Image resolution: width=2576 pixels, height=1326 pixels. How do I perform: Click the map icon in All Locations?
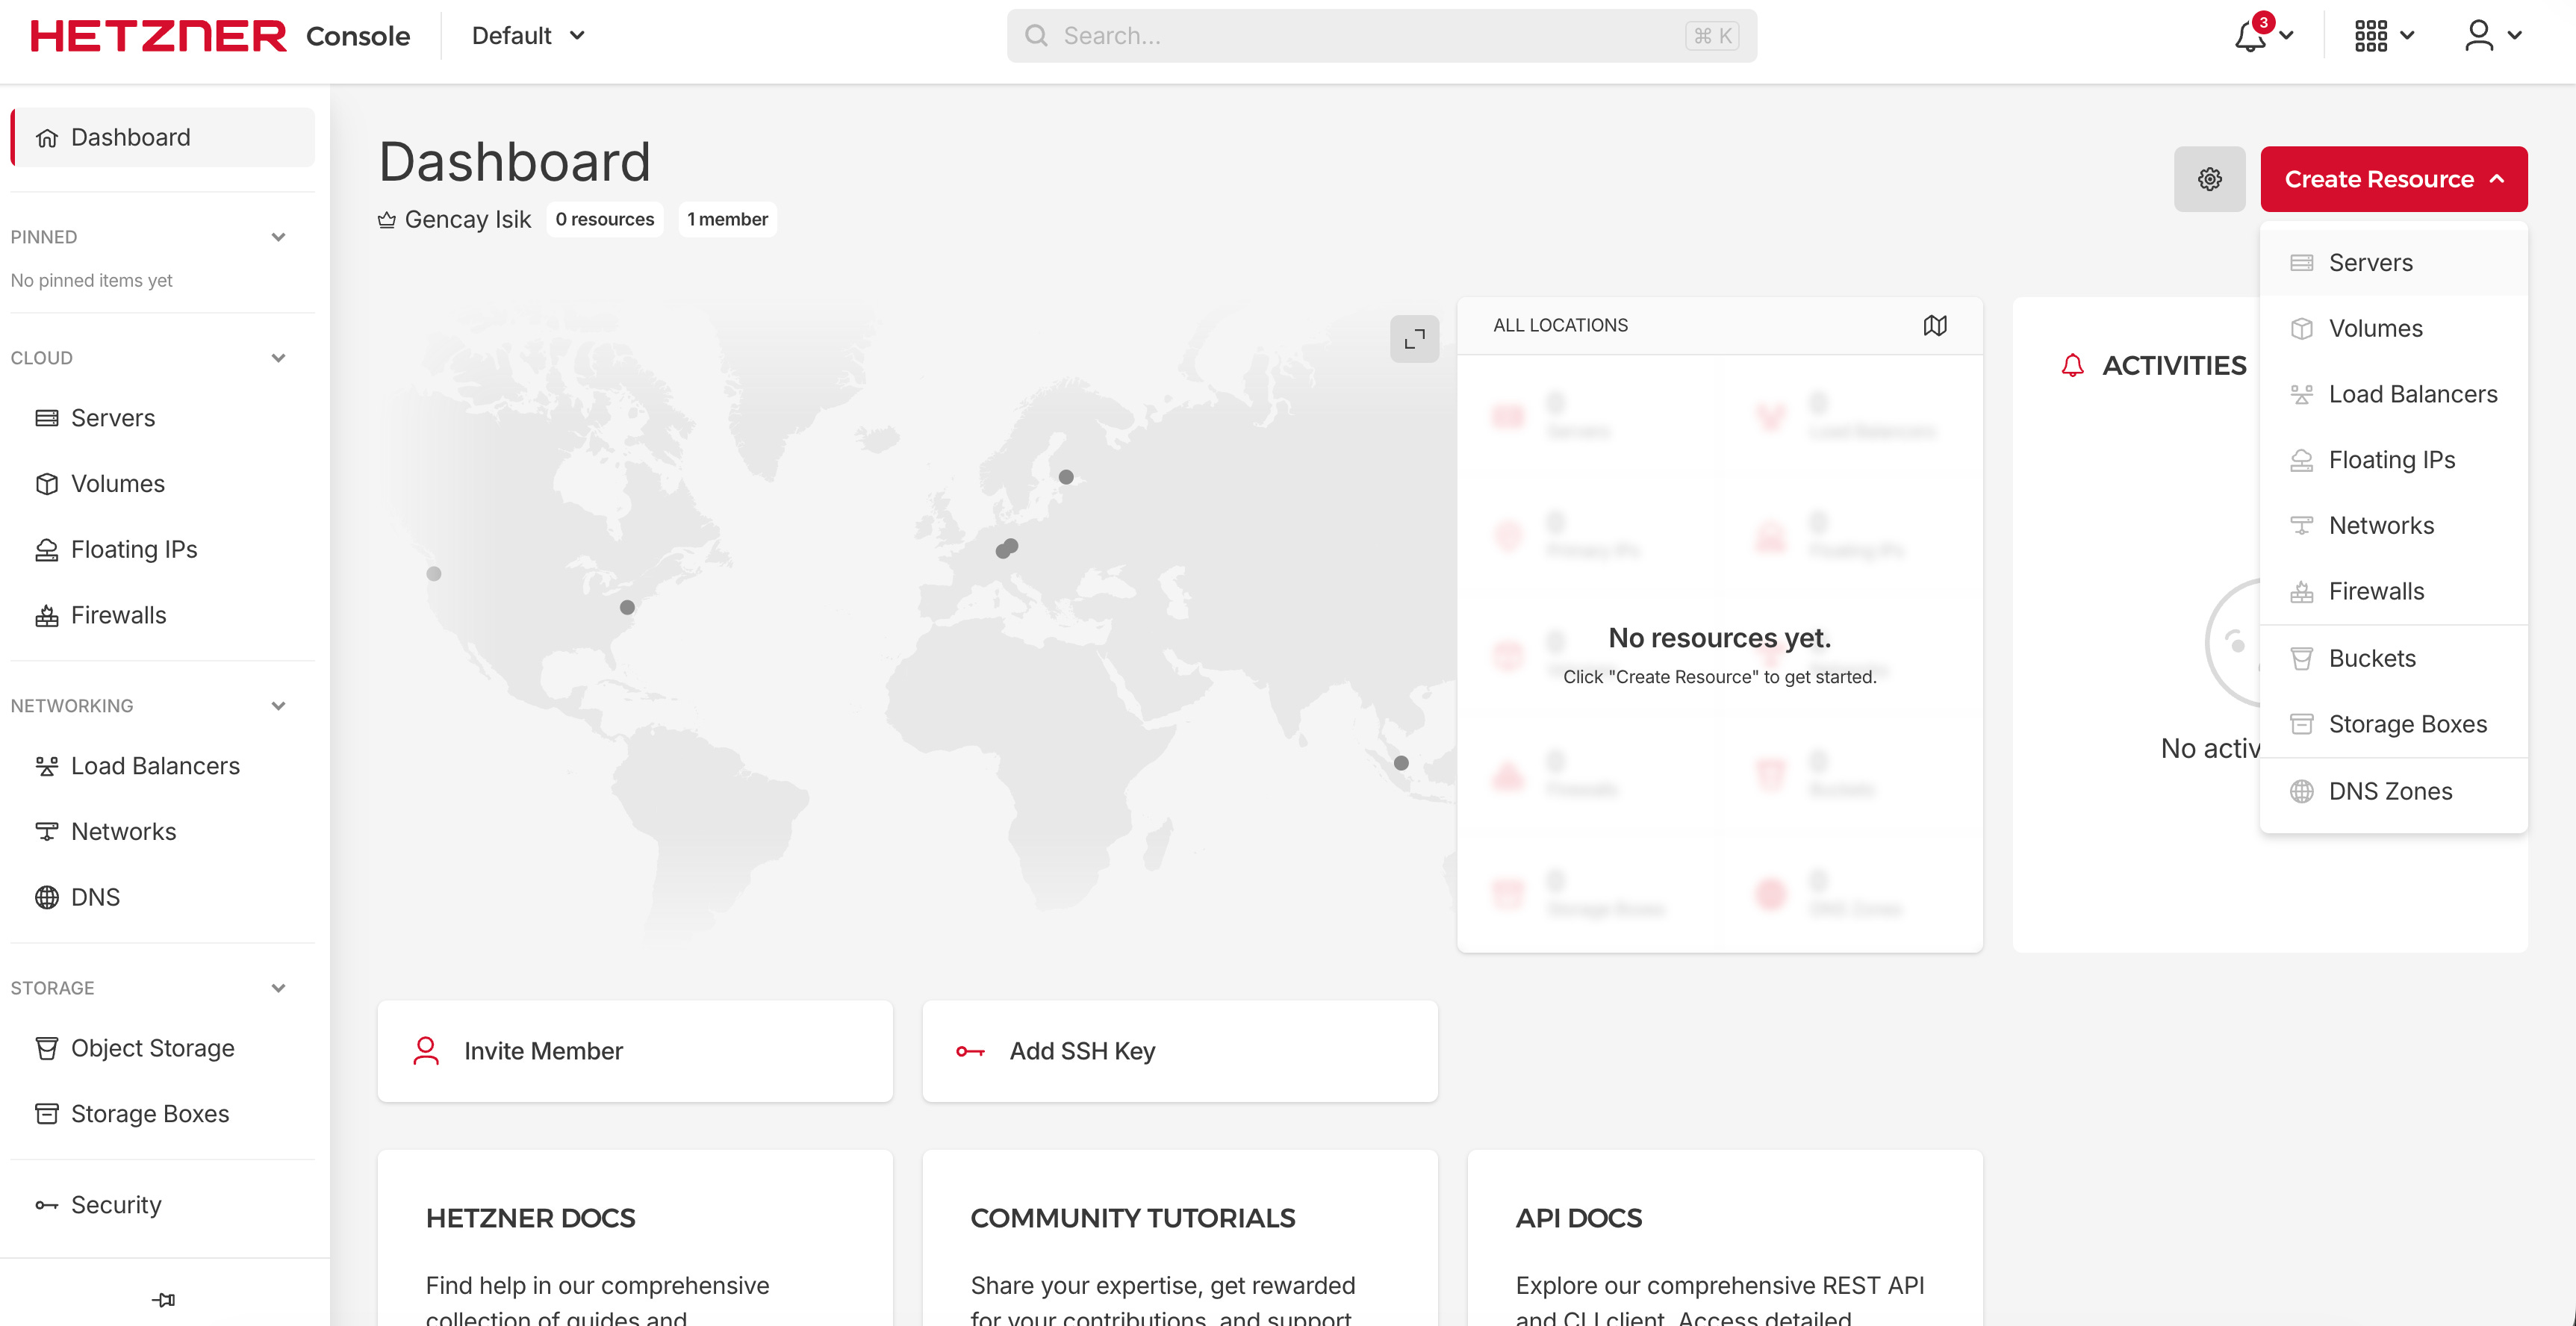point(1935,325)
